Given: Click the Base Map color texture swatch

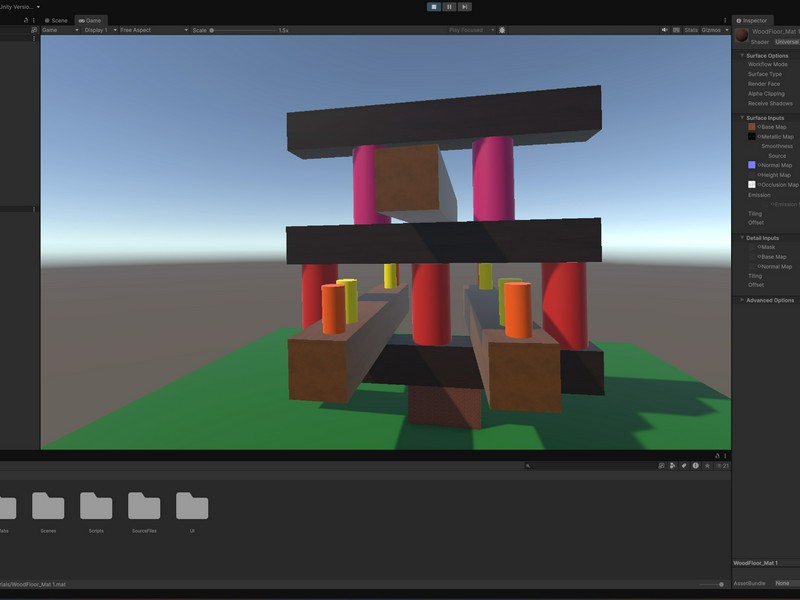Looking at the screenshot, I should [x=752, y=127].
